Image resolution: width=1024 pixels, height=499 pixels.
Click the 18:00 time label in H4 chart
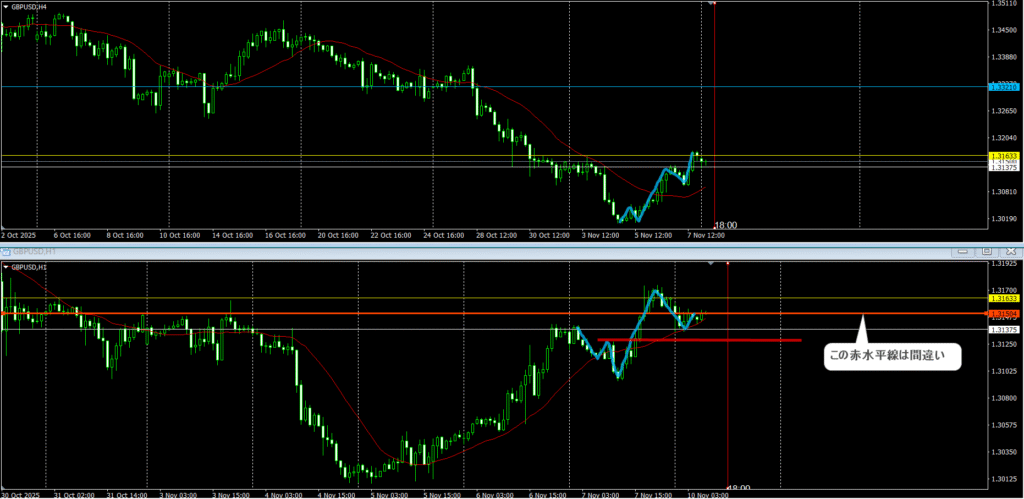click(726, 225)
